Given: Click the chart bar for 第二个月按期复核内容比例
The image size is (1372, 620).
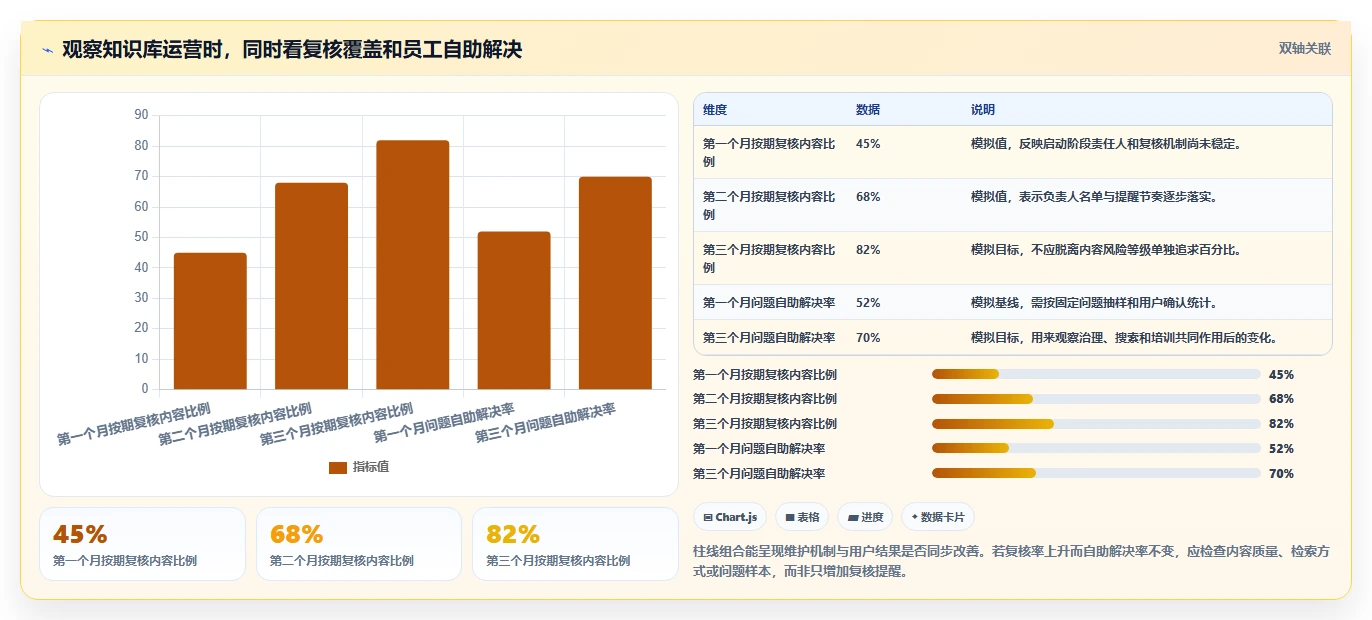Looking at the screenshot, I should pyautogui.click(x=311, y=286).
